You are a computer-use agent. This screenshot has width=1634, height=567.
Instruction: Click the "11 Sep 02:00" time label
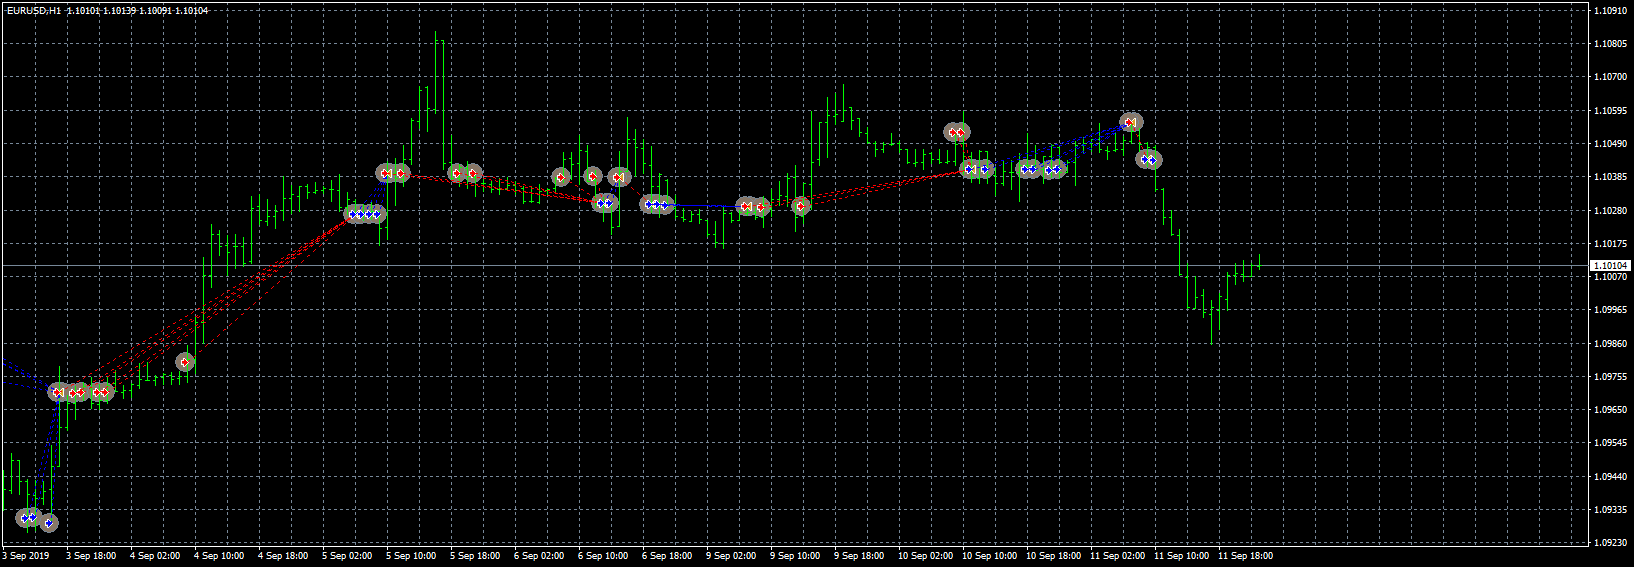click(x=1117, y=556)
